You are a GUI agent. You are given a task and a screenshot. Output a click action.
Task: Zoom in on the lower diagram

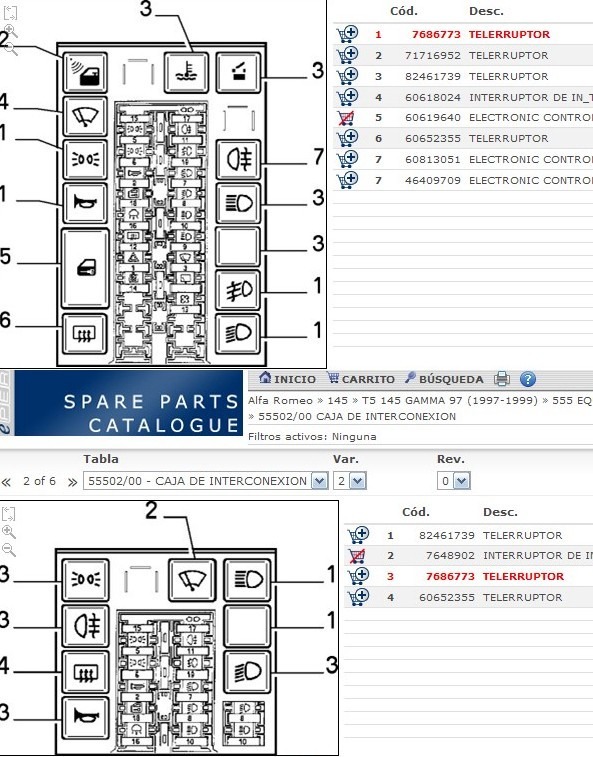click(x=9, y=532)
